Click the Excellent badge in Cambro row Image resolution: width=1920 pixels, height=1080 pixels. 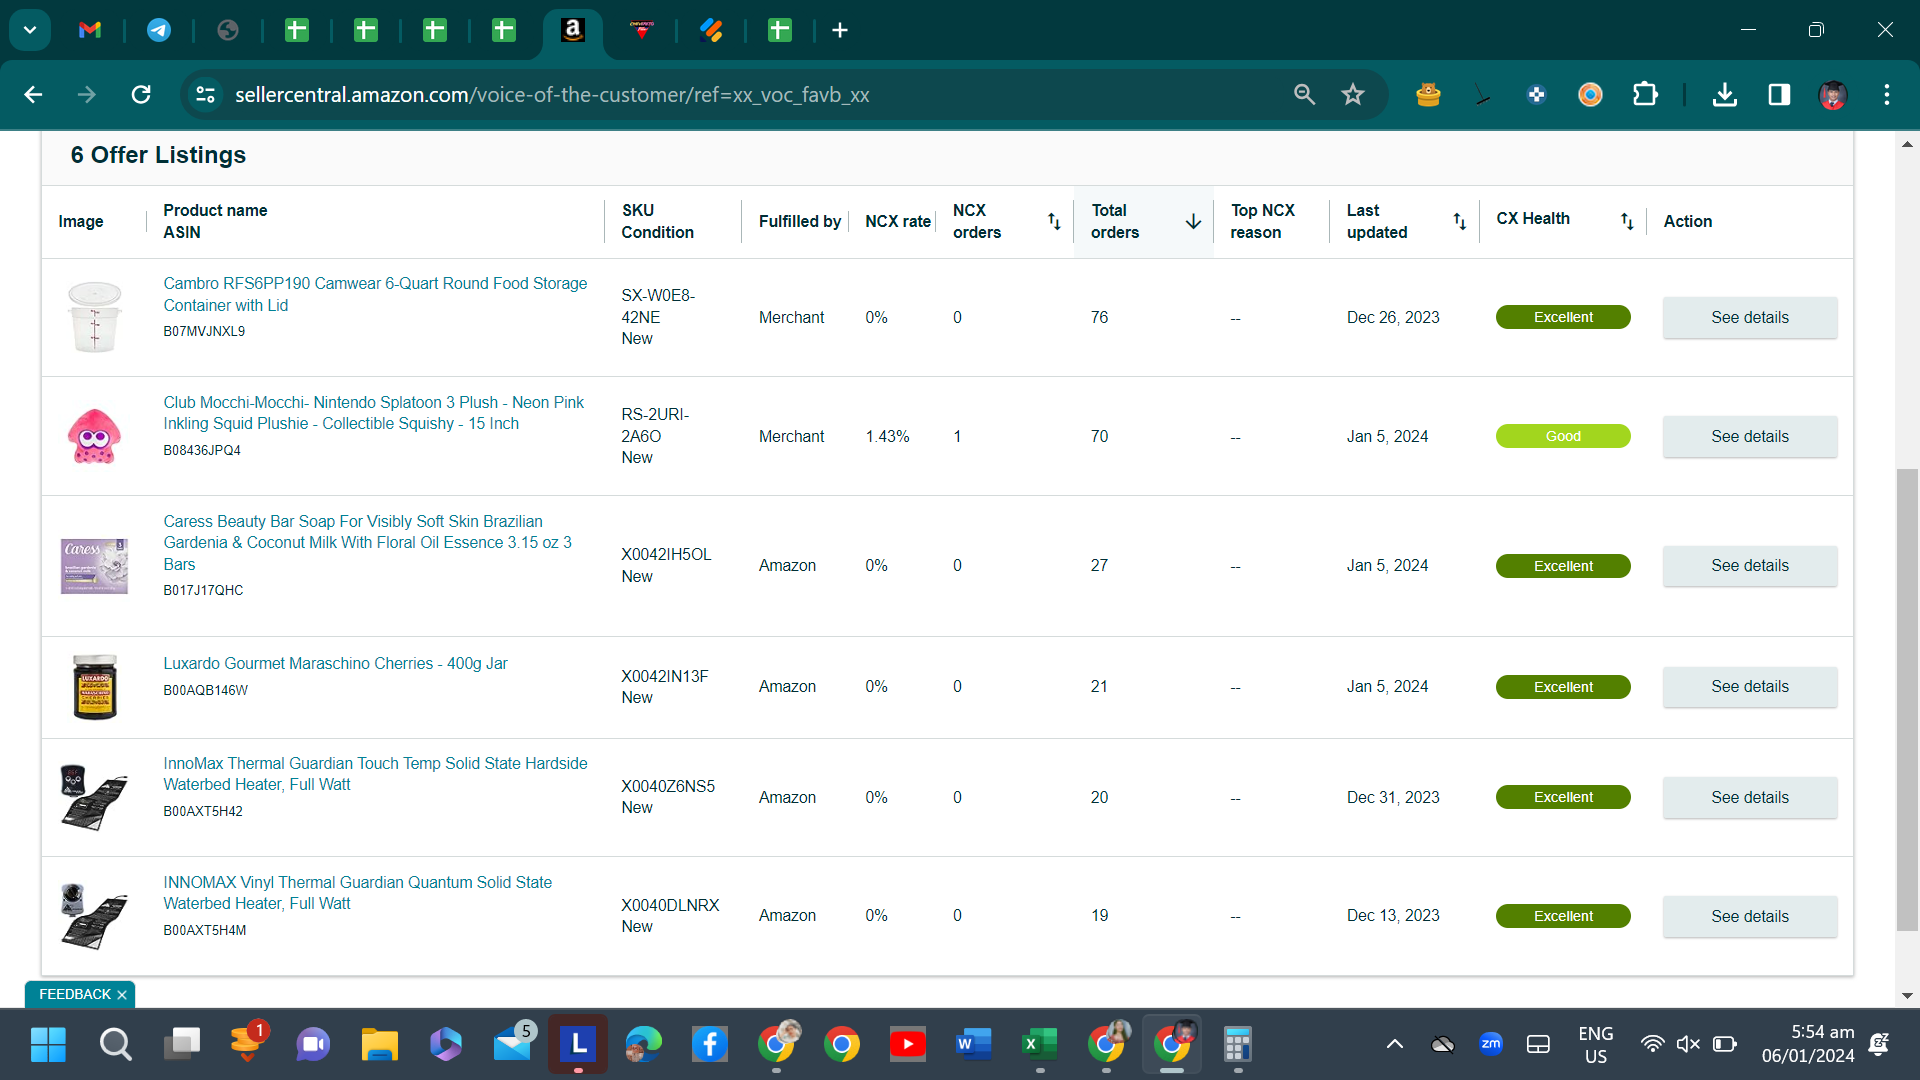click(1563, 317)
